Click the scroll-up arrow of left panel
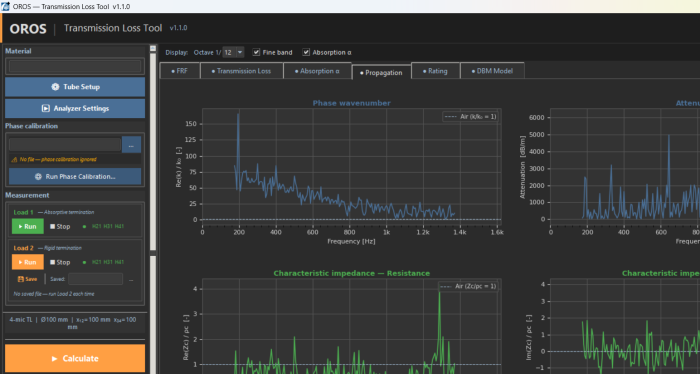 pos(153,48)
